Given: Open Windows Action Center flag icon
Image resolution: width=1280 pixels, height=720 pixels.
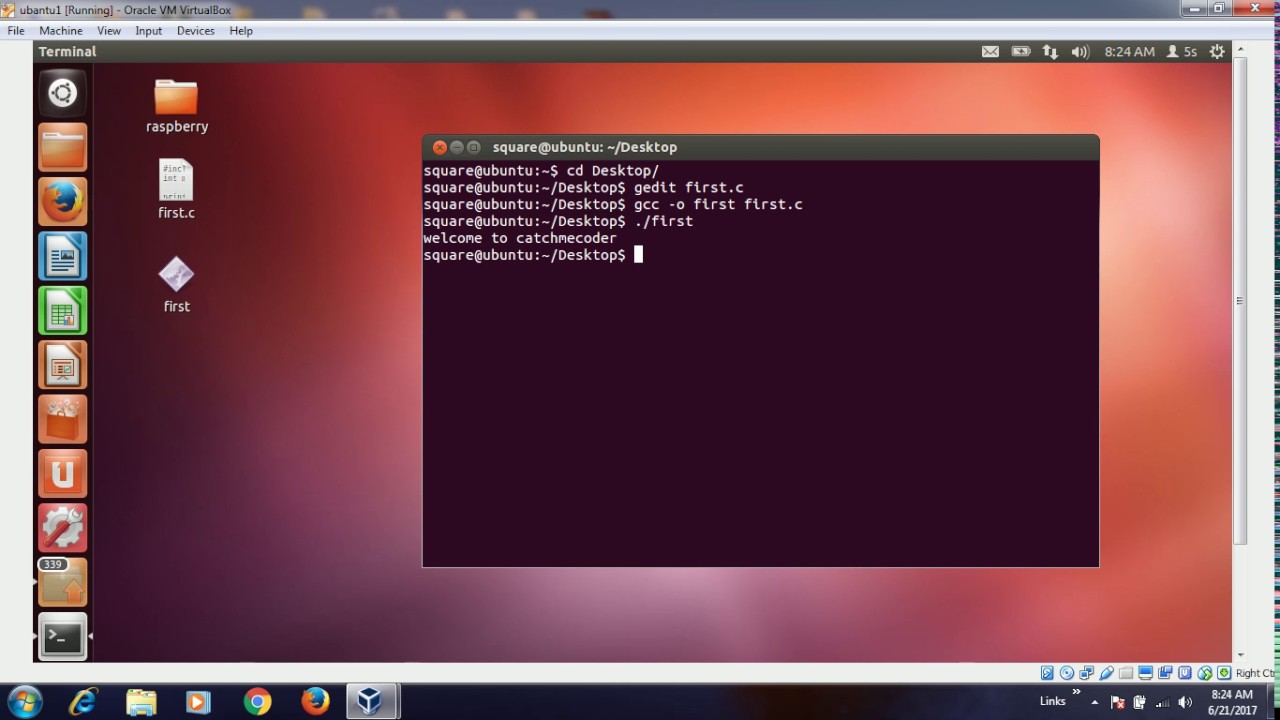Looking at the screenshot, I should 1118,702.
